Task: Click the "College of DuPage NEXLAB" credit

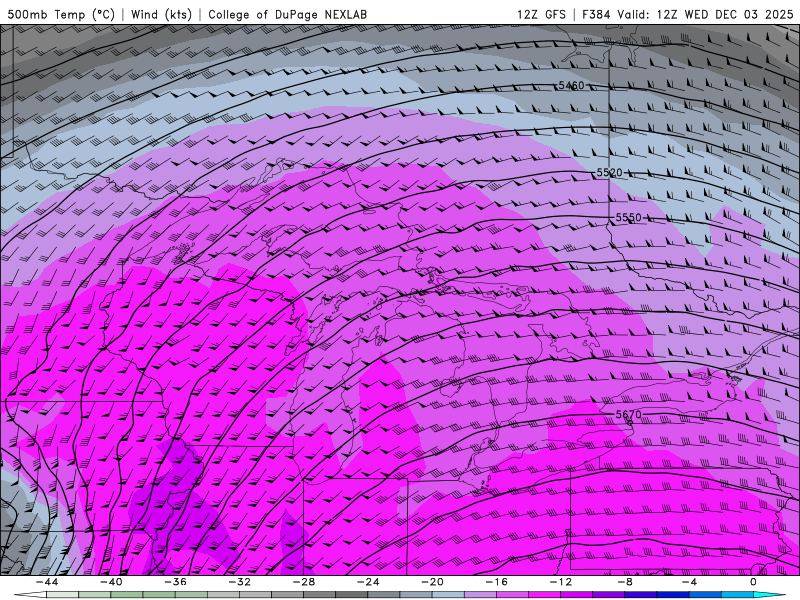Action: pyautogui.click(x=287, y=14)
